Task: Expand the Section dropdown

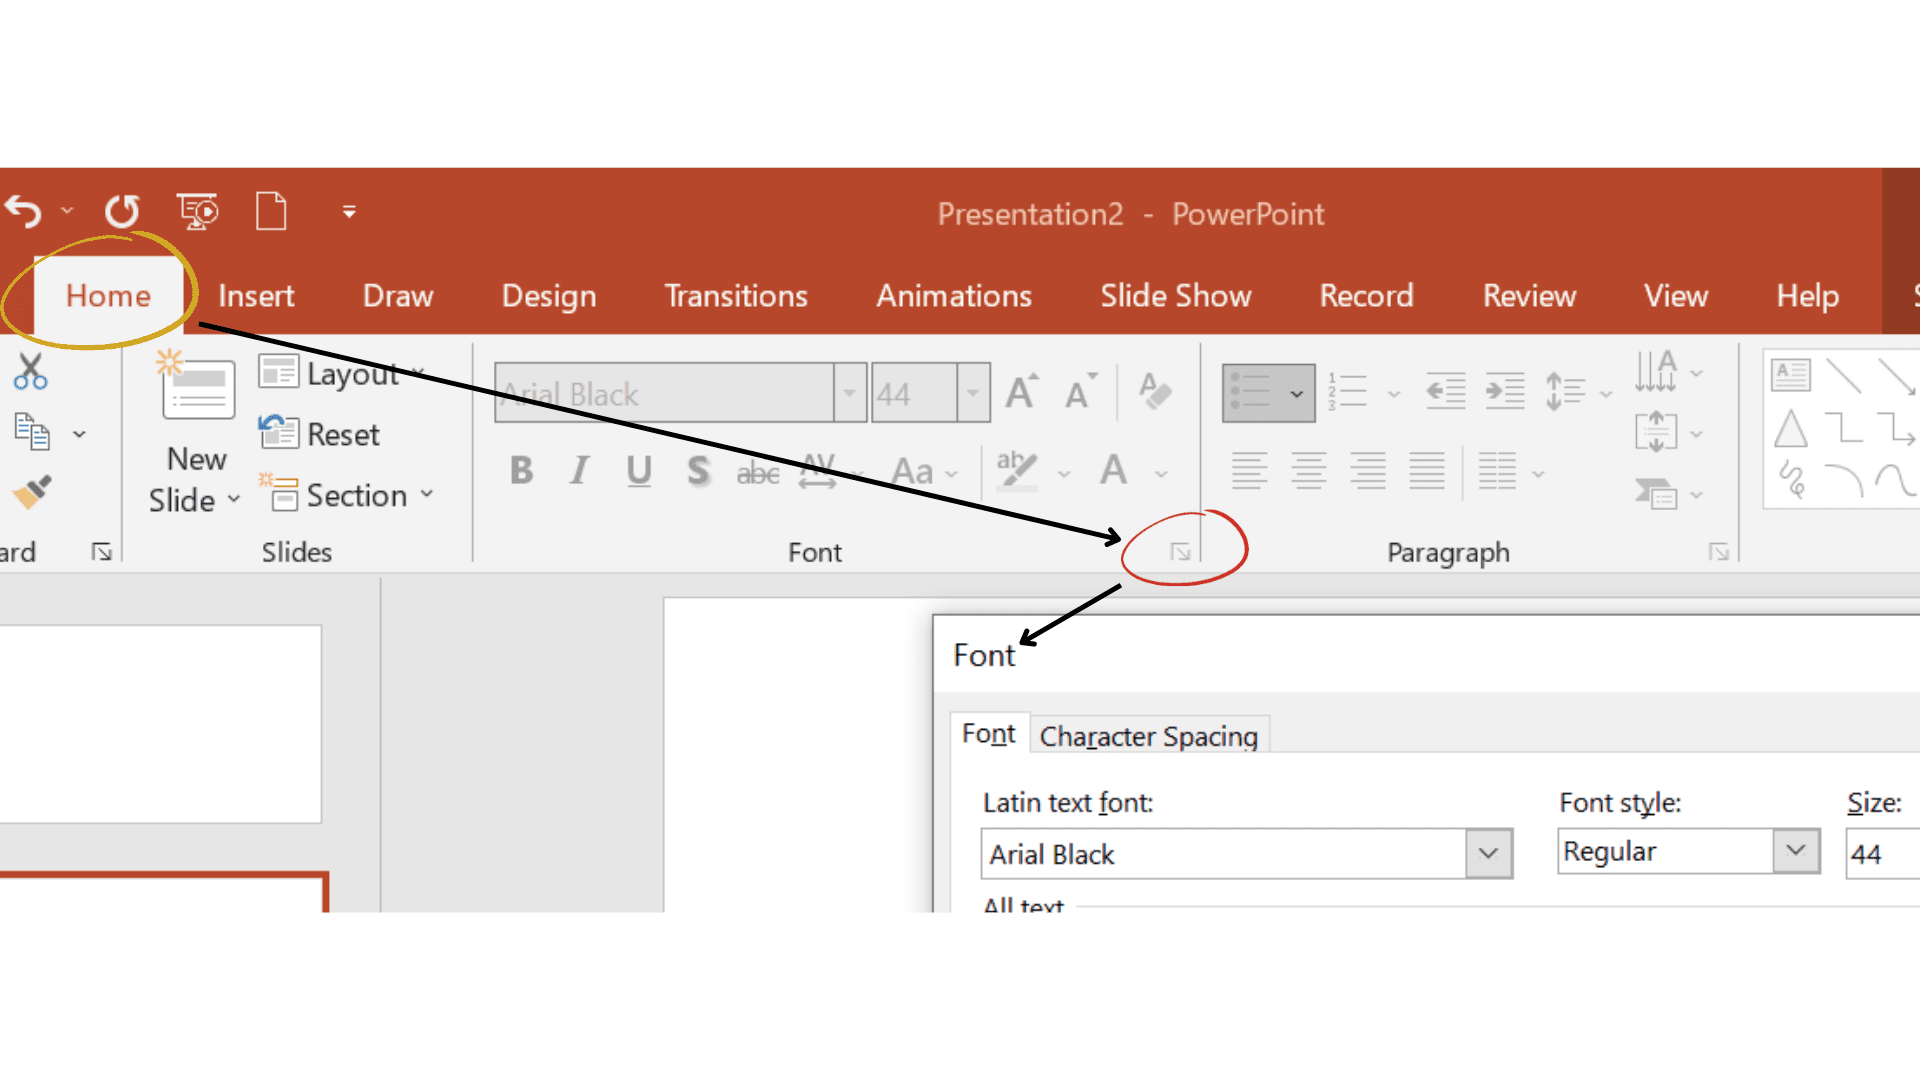Action: pyautogui.click(x=428, y=494)
